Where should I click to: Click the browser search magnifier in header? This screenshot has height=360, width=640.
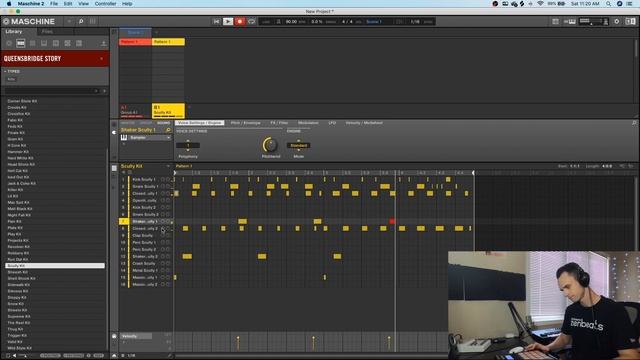pyautogui.click(x=81, y=21)
